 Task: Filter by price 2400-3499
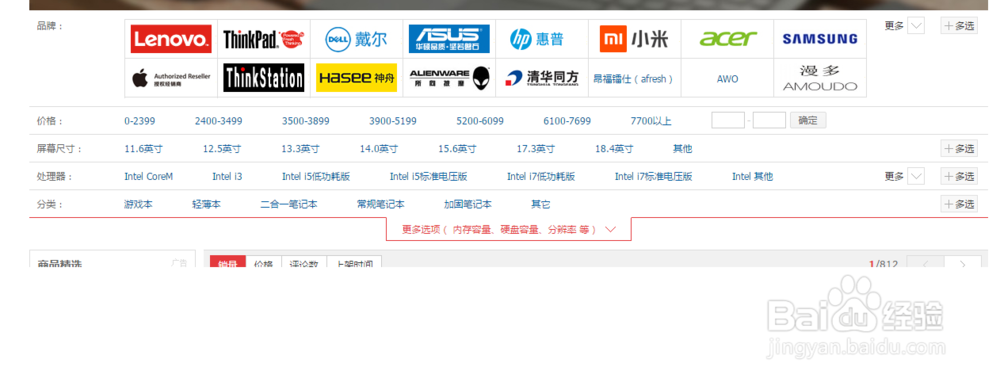click(219, 121)
